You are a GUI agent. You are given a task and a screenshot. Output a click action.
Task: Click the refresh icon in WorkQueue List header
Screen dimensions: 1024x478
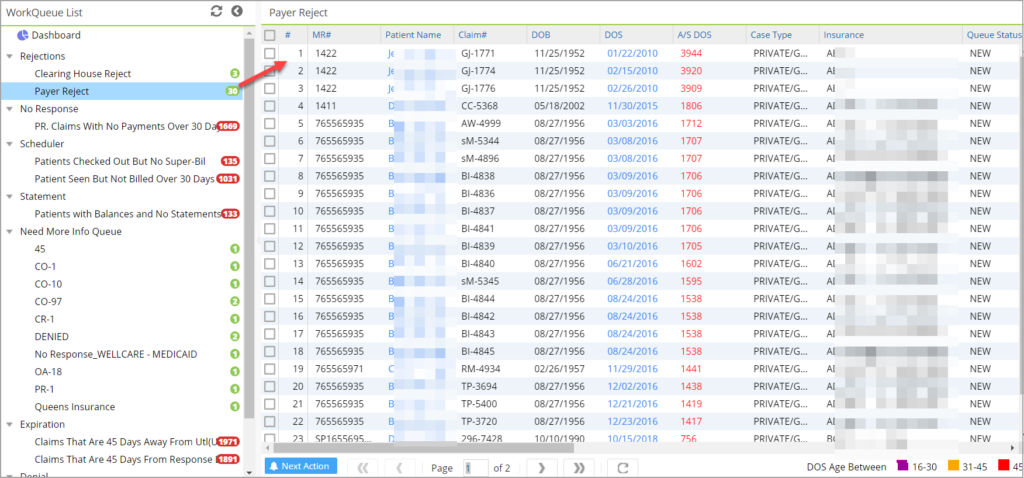(216, 11)
